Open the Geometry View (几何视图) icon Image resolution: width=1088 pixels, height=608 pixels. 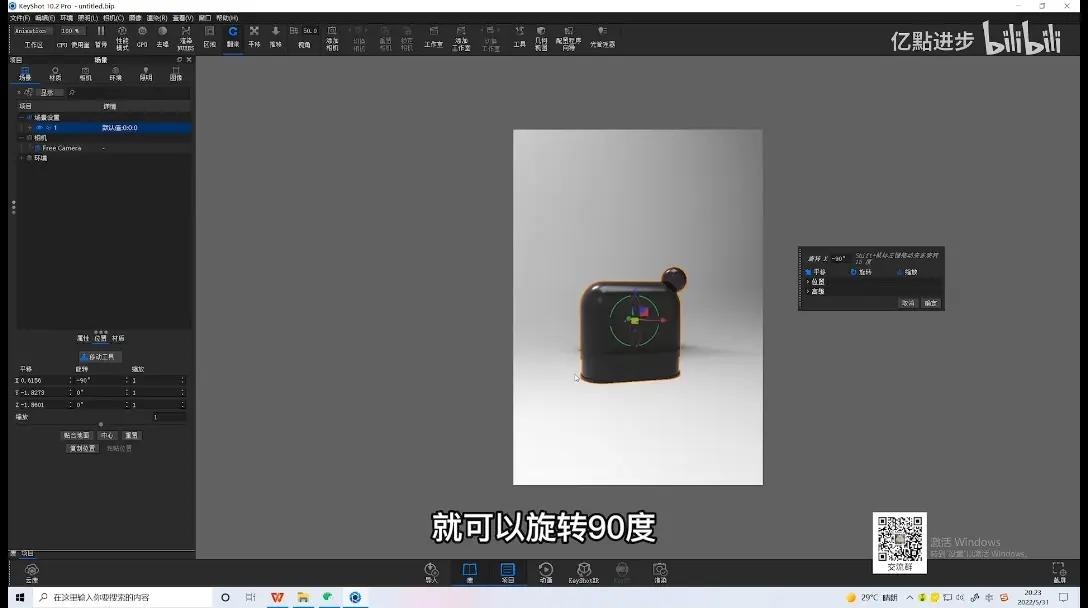[x=541, y=38]
